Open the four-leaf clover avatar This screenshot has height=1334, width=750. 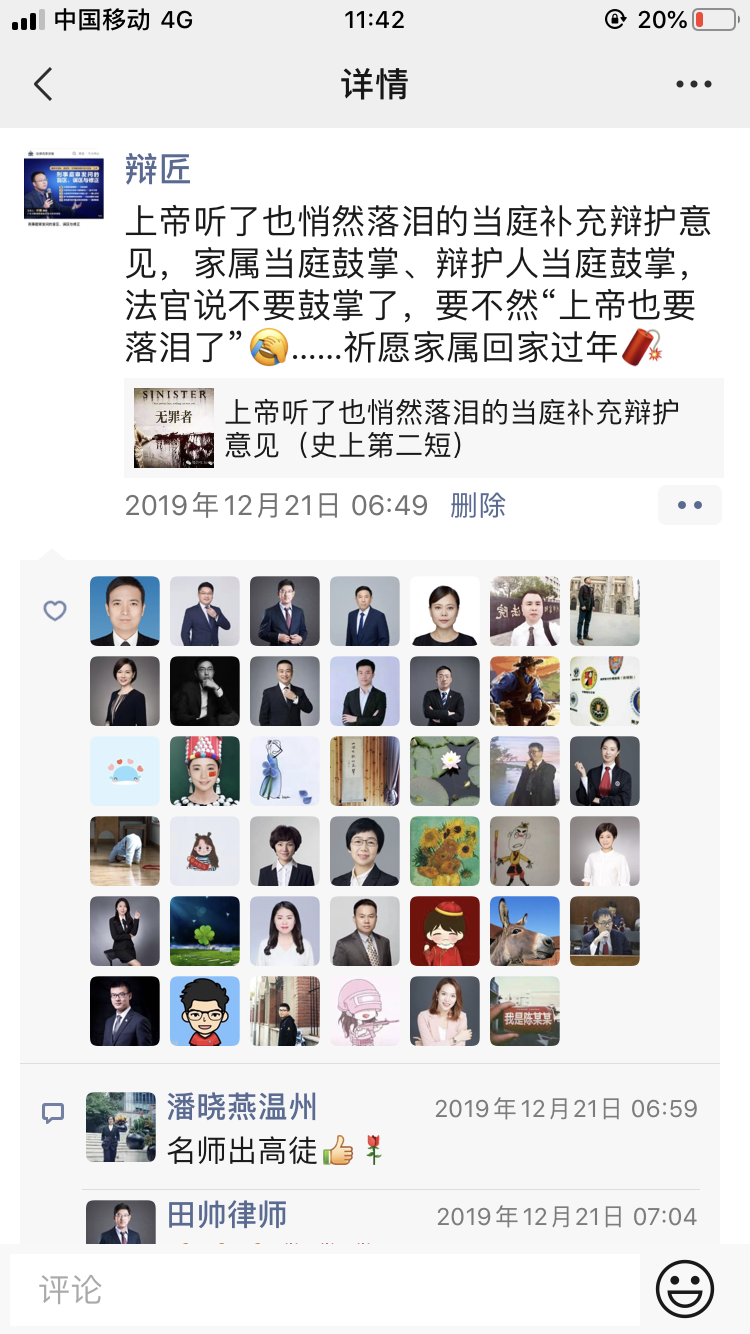coord(205,931)
